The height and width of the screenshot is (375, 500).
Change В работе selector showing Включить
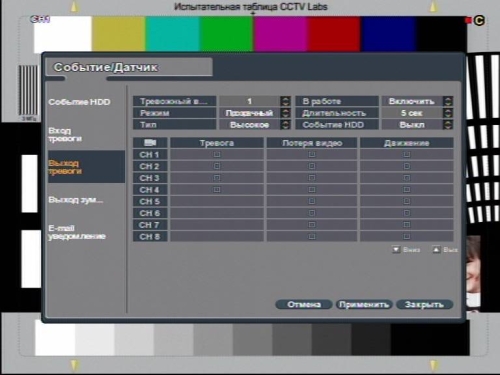pyautogui.click(x=417, y=101)
